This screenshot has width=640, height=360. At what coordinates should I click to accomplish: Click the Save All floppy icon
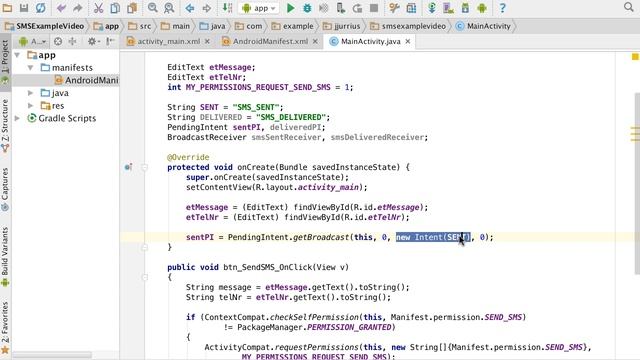coord(24,8)
